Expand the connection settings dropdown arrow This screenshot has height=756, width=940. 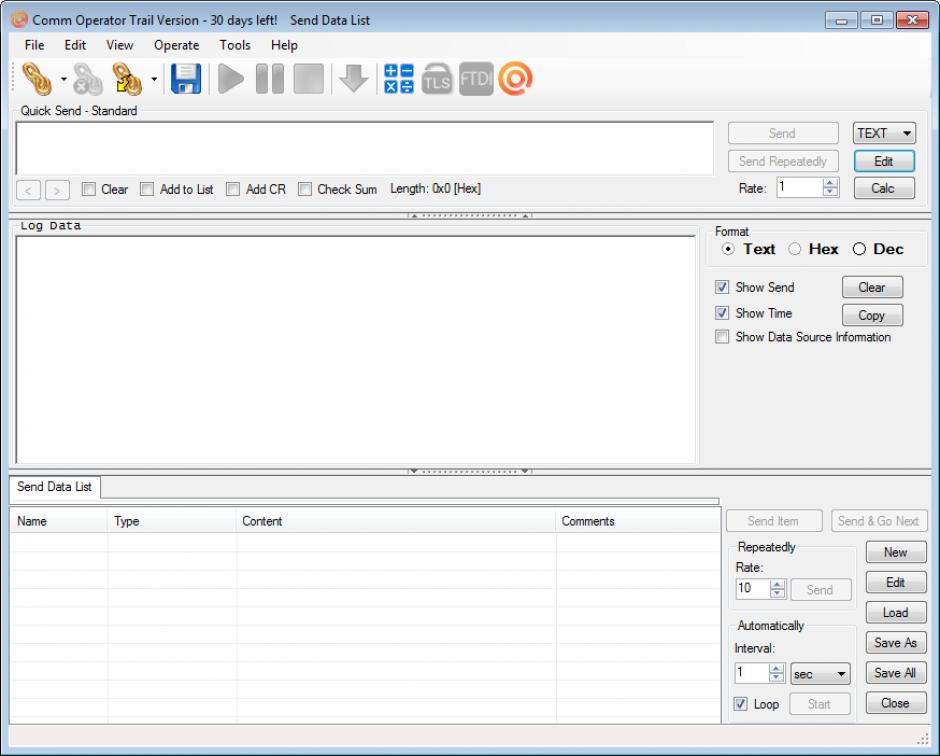[x=154, y=79]
